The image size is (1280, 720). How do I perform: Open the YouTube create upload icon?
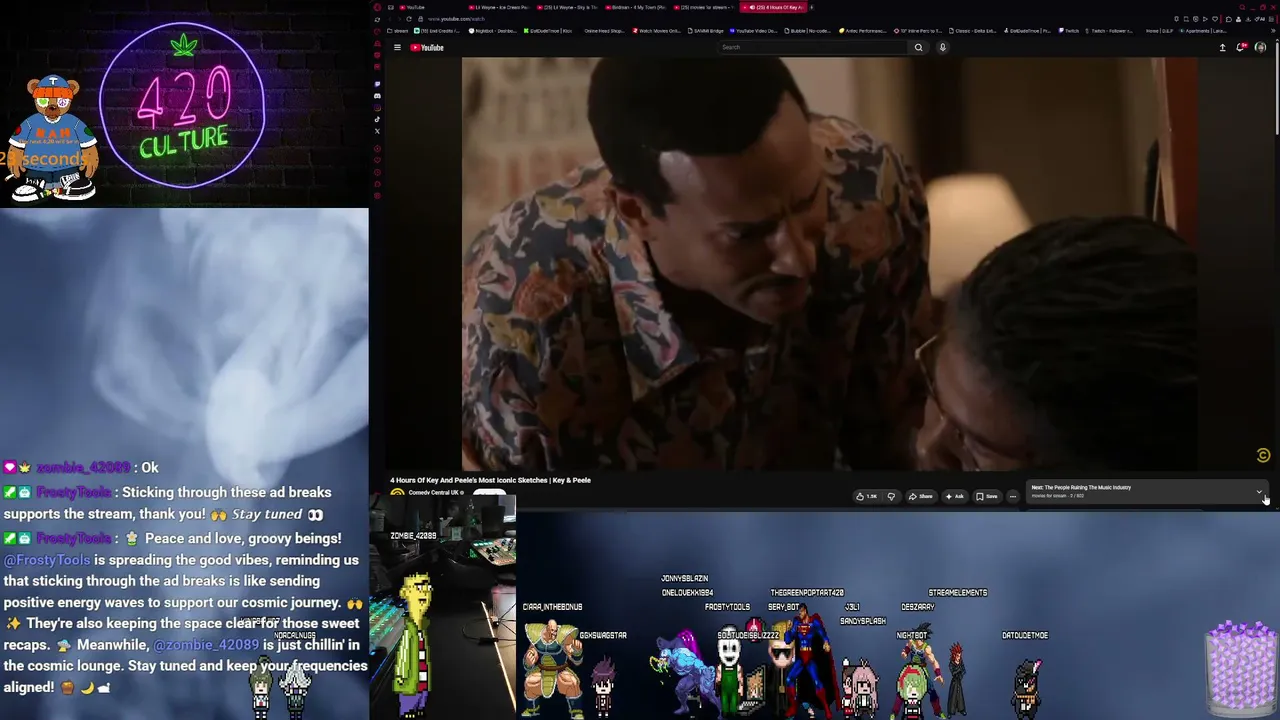coord(1222,47)
